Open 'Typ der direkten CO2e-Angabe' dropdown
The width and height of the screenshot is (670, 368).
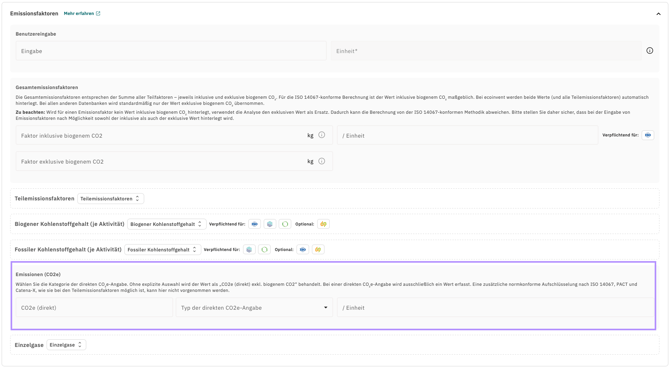(x=254, y=308)
